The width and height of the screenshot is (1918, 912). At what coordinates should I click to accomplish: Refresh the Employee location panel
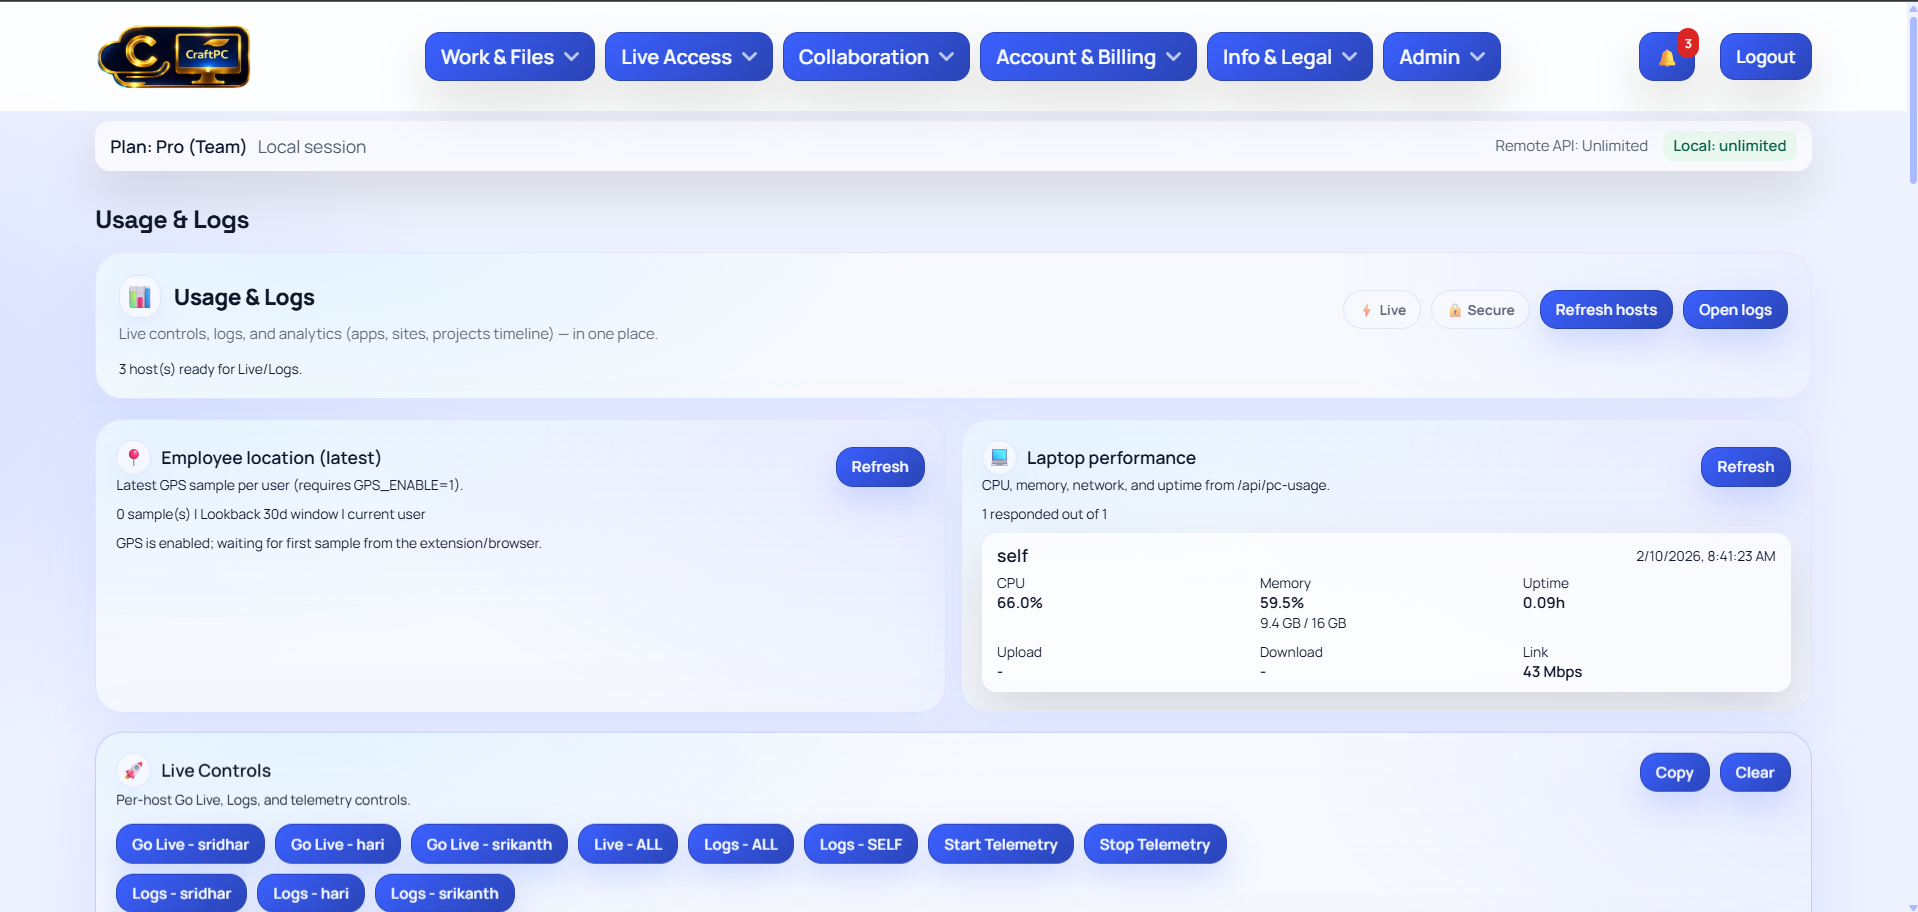pyautogui.click(x=880, y=467)
